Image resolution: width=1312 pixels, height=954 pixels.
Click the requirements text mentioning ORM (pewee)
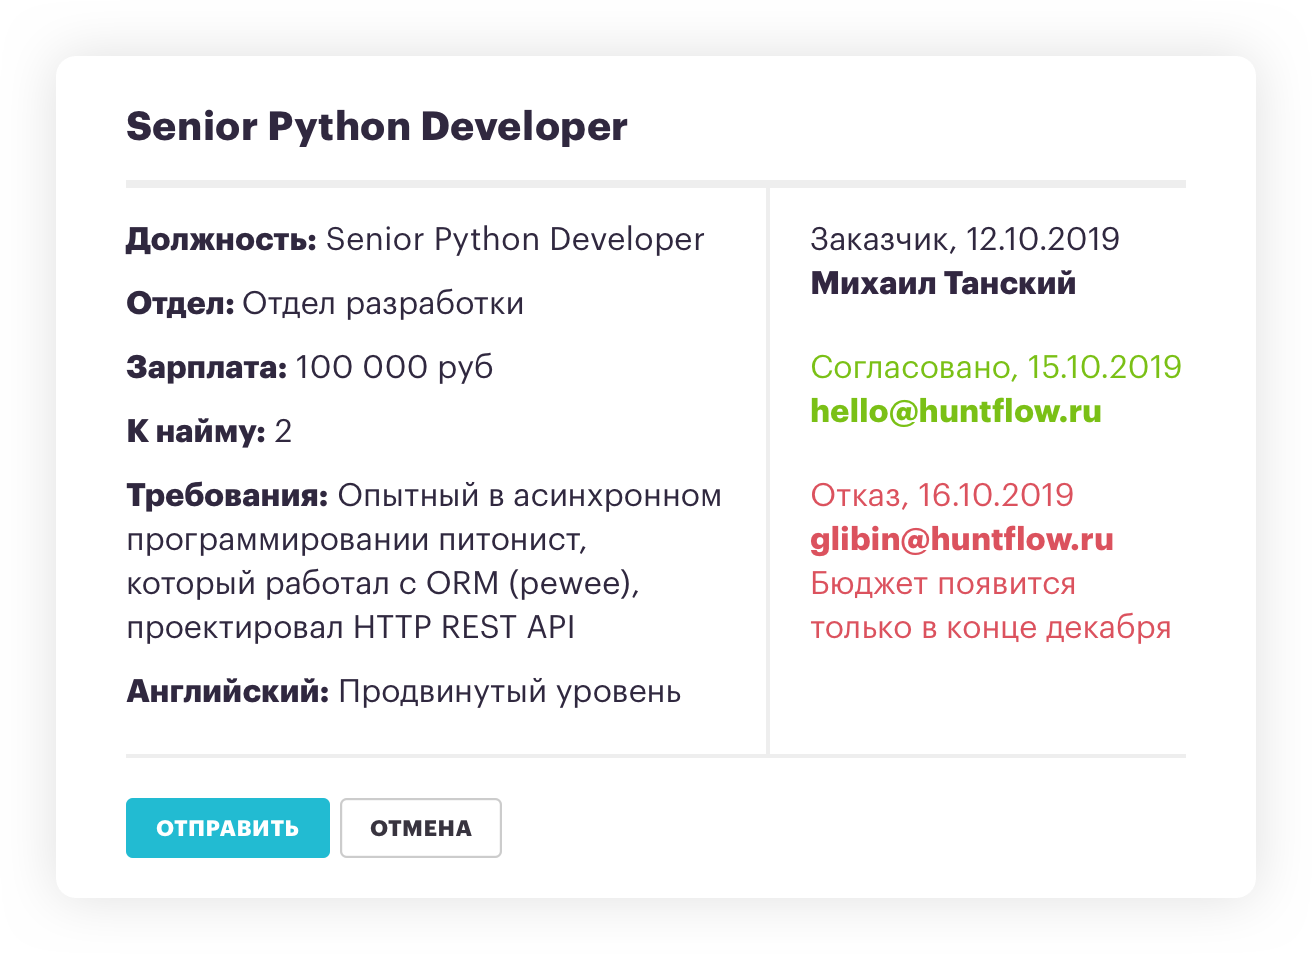click(382, 584)
